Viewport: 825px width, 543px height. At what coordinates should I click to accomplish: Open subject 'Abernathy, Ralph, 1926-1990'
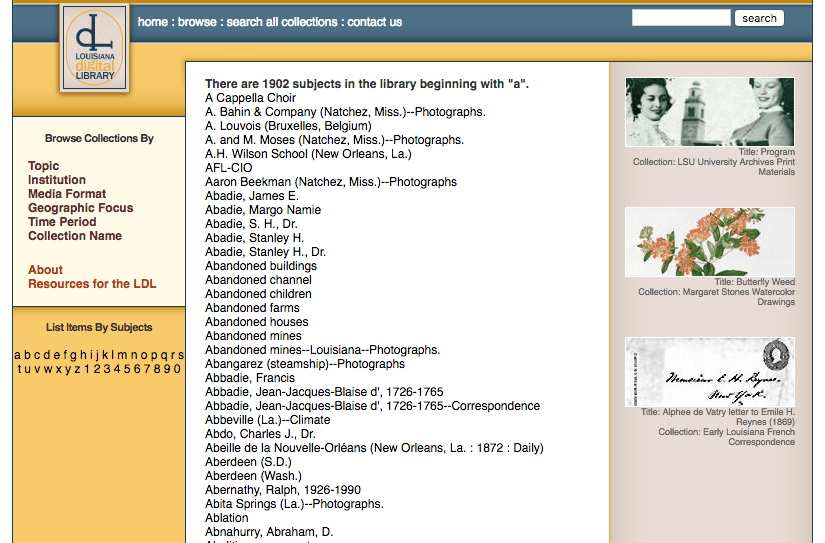(283, 490)
